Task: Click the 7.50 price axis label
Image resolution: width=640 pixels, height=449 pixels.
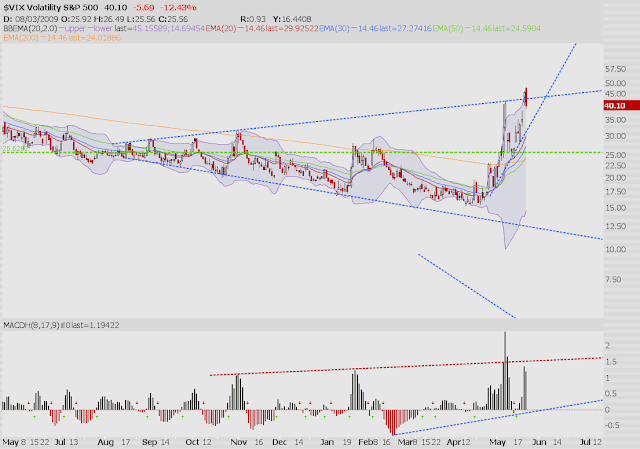Action: 613,280
